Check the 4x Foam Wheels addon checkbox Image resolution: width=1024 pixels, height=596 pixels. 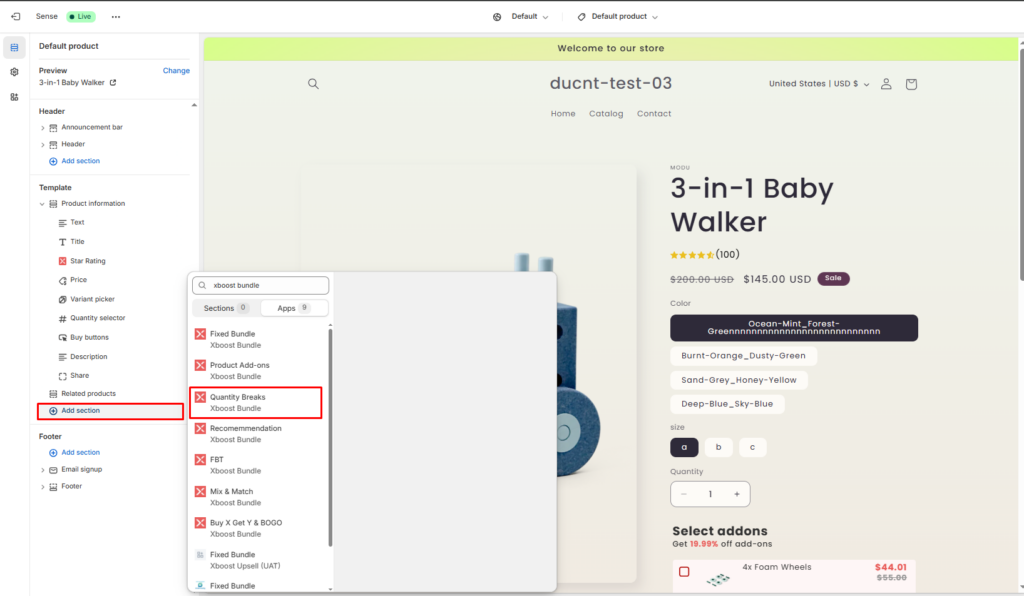684,572
